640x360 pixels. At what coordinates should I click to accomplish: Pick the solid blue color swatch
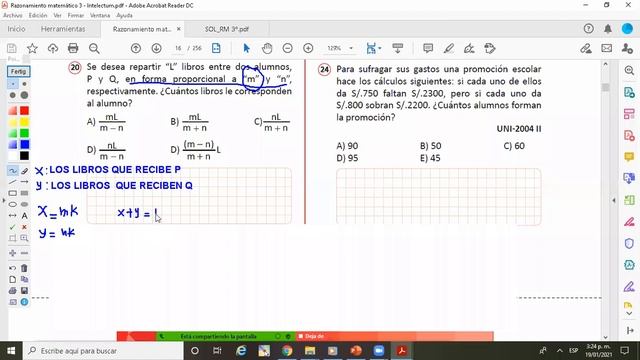24,144
